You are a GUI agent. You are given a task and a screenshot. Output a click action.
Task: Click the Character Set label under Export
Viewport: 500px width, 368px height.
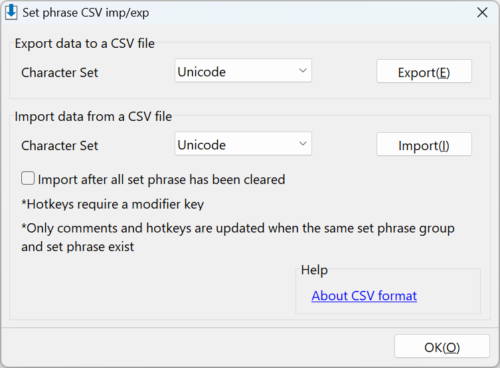60,72
